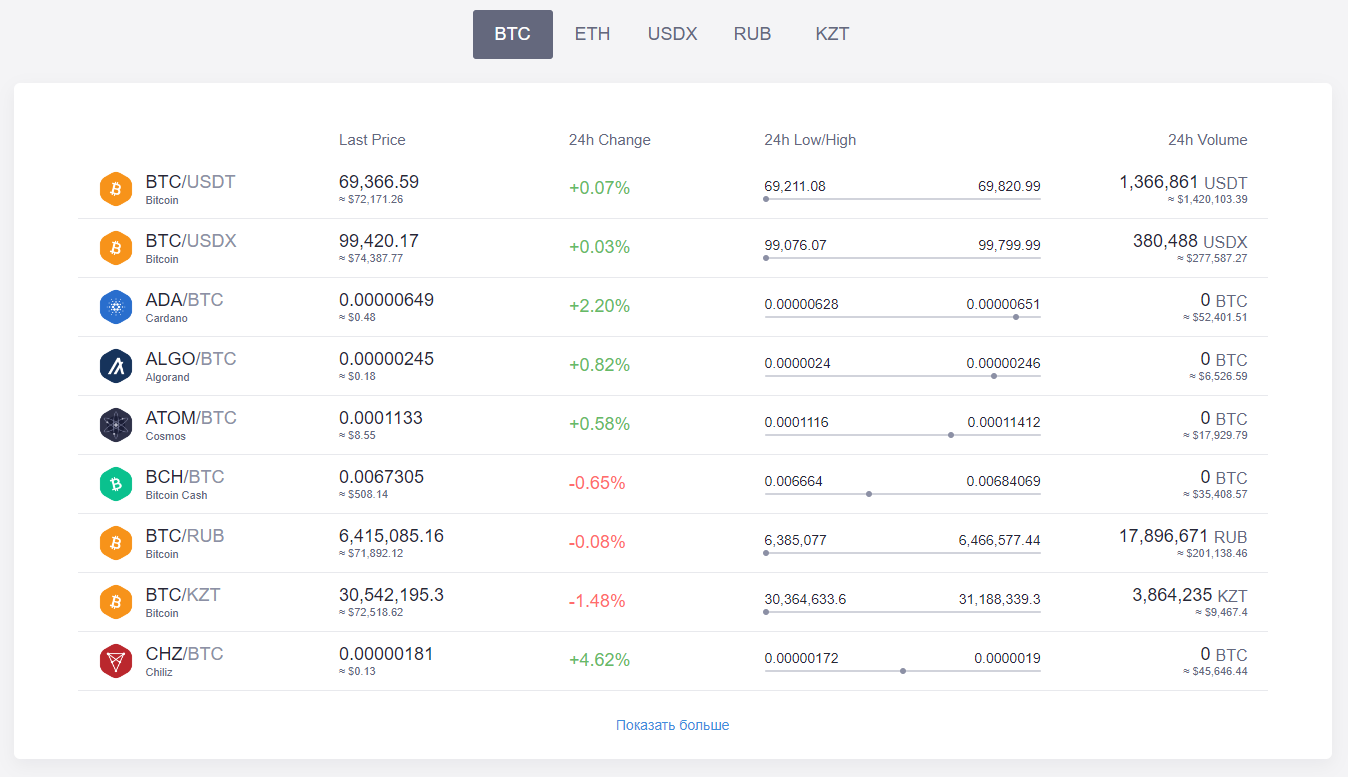Click the last price 30,542,195.3
The width and height of the screenshot is (1348, 777).
tap(391, 595)
